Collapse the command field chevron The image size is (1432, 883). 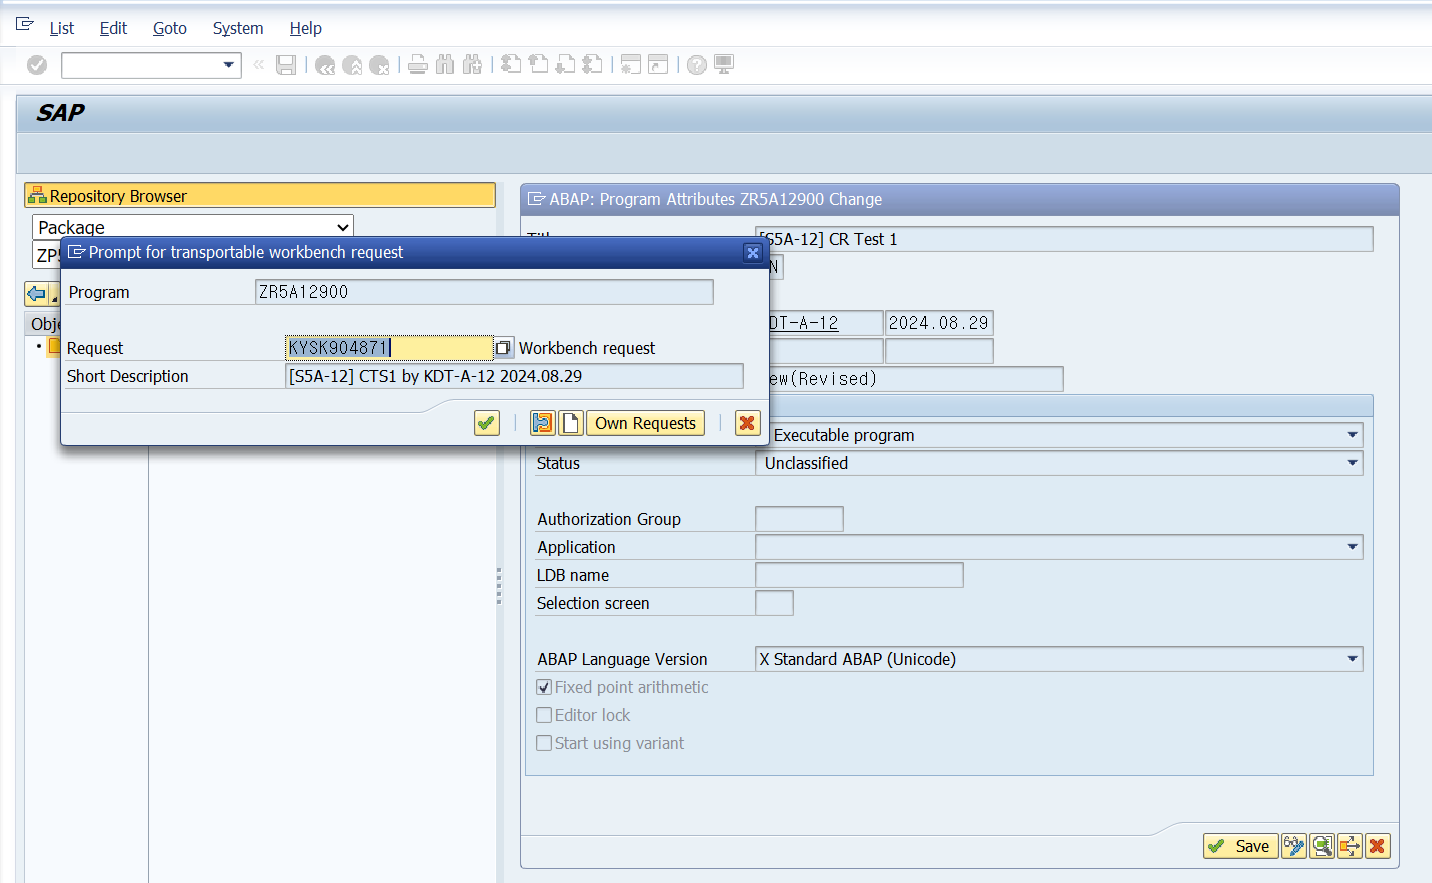259,65
